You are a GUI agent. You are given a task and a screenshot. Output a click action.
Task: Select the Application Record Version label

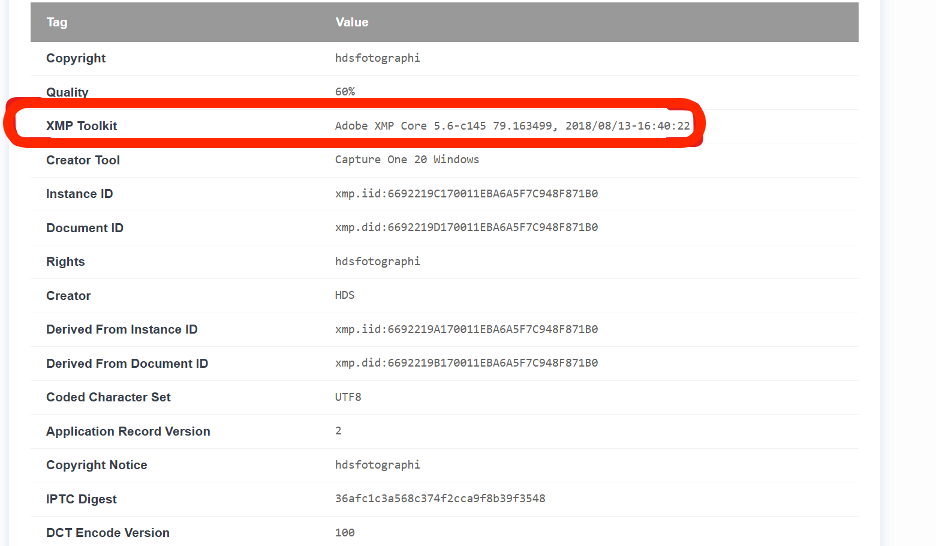128,432
